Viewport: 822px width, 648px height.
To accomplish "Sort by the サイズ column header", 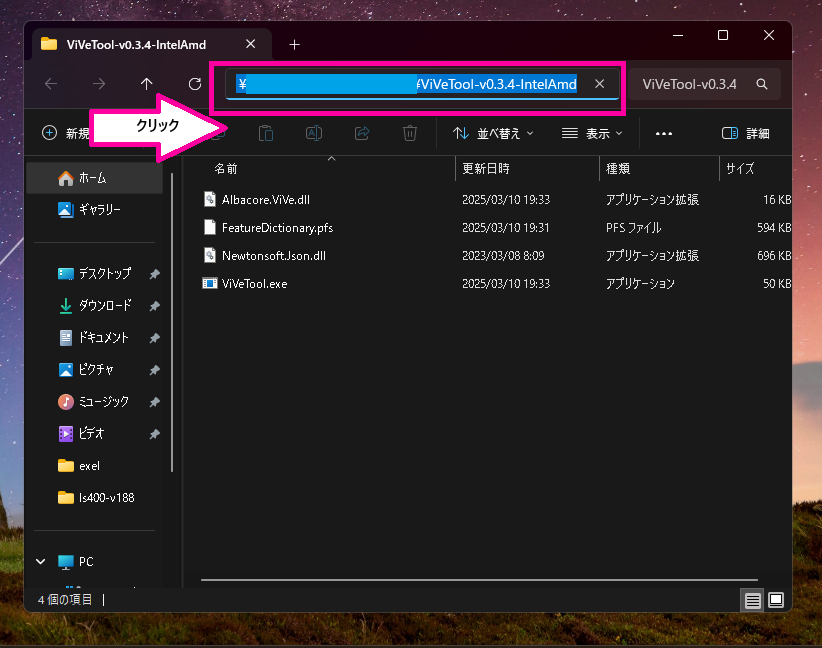I will tap(740, 168).
